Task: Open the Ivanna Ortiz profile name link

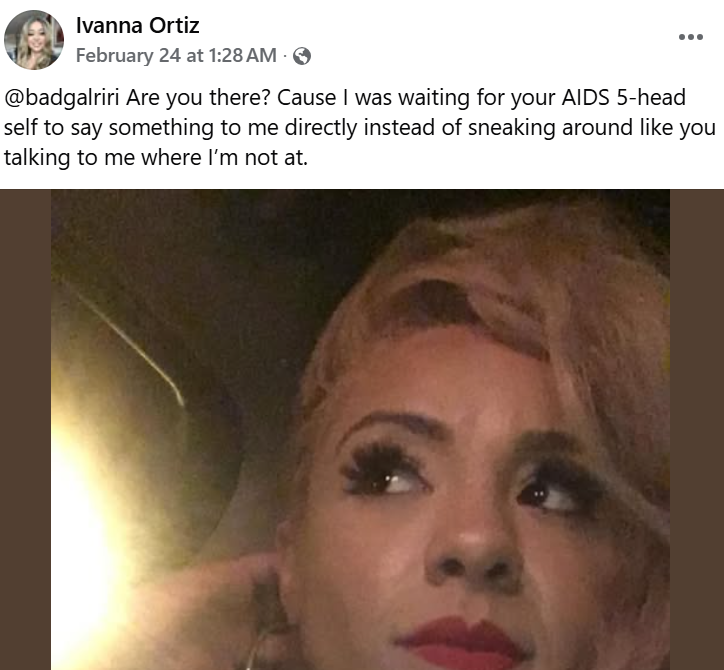Action: point(137,25)
